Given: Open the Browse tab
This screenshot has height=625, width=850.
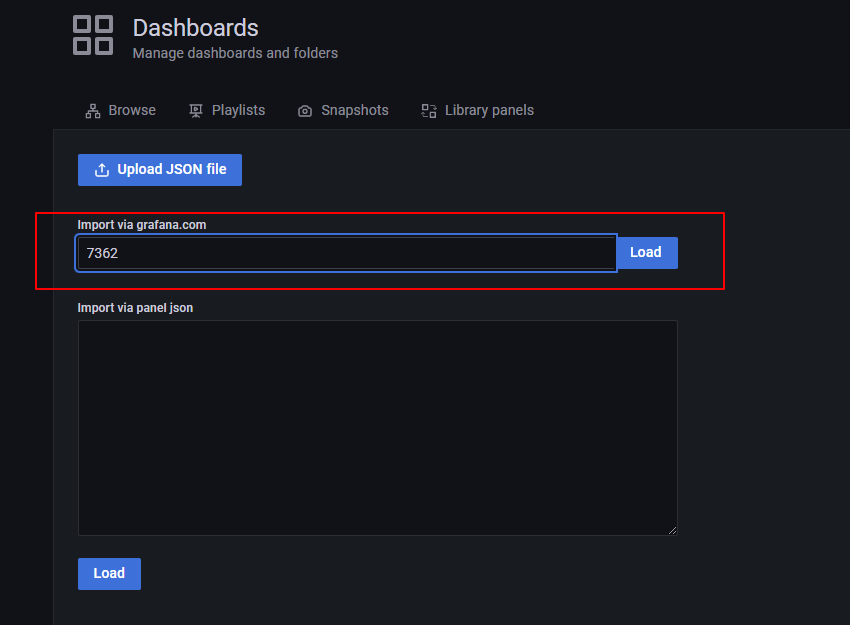Looking at the screenshot, I should (120, 111).
